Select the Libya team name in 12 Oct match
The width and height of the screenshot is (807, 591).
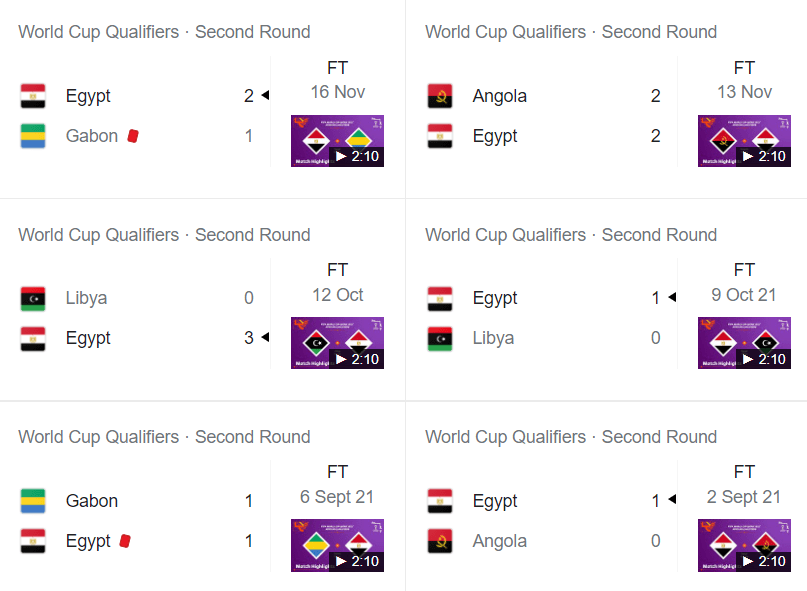point(86,298)
